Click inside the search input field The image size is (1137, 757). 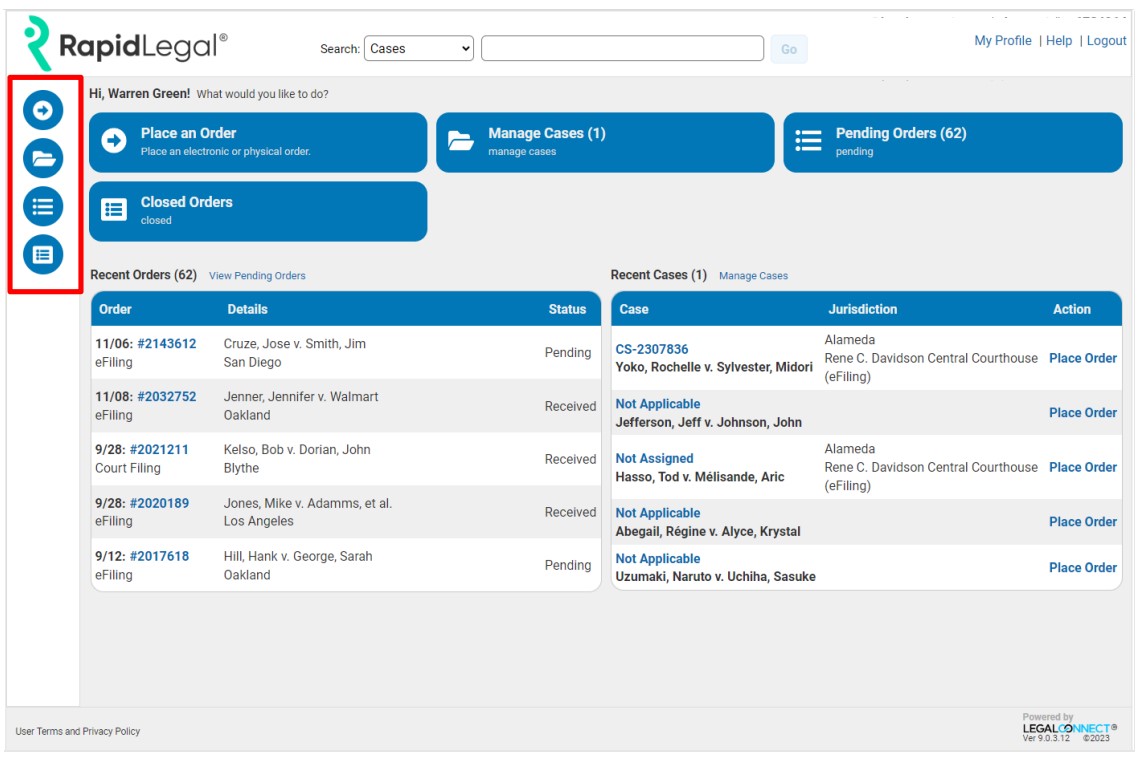coord(620,49)
